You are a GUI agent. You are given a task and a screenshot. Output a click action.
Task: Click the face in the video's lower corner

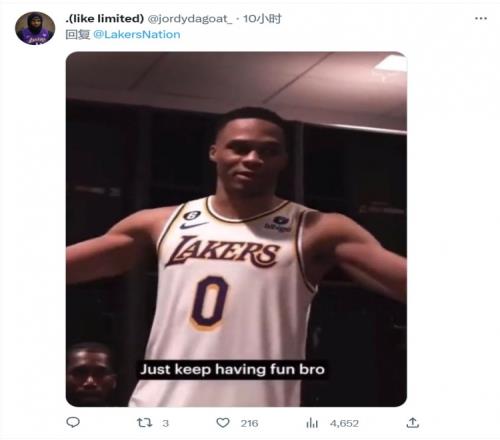(x=91, y=372)
